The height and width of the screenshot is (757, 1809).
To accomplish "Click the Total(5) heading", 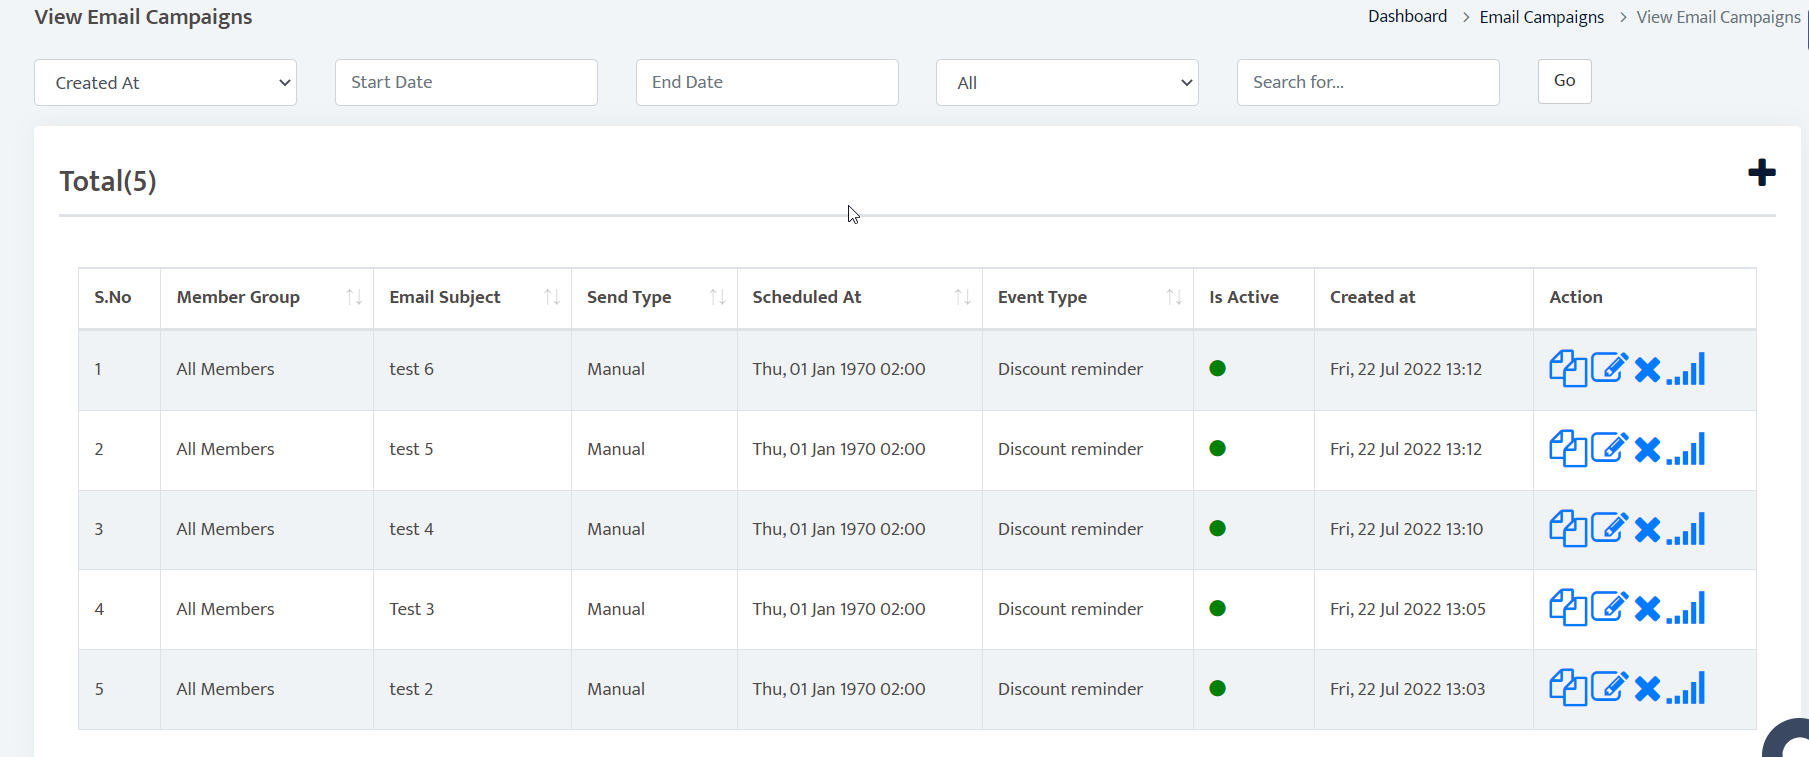I will tap(108, 181).
